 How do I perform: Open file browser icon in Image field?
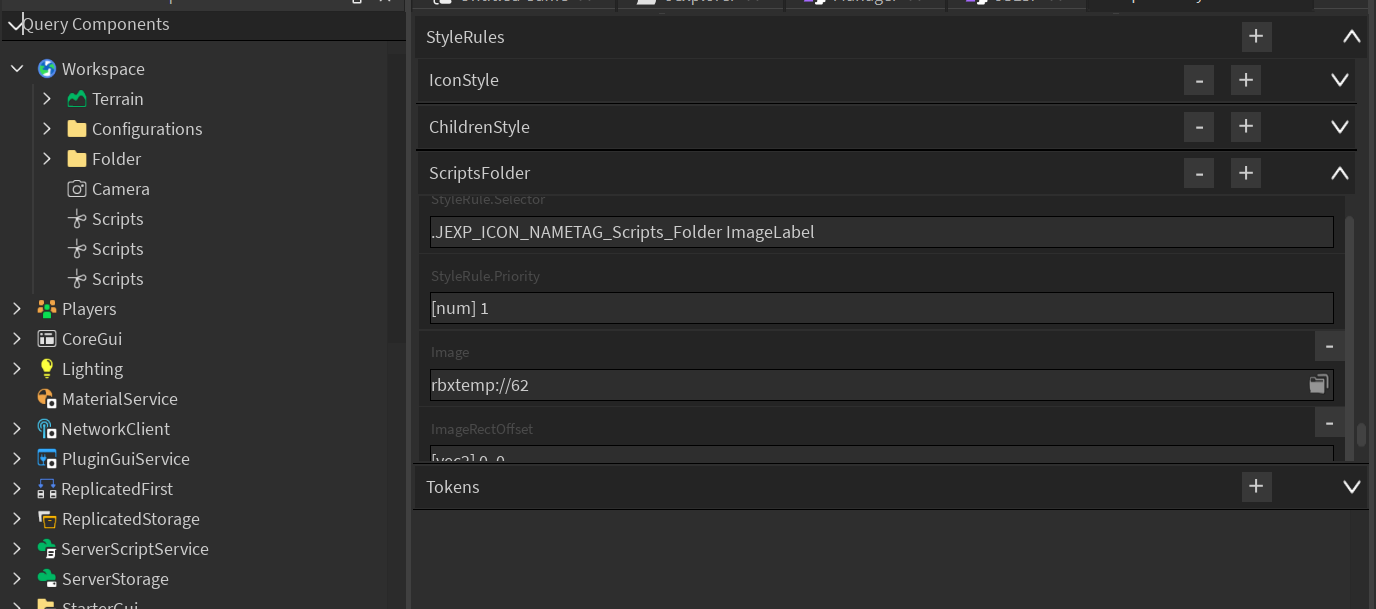[x=1319, y=385]
